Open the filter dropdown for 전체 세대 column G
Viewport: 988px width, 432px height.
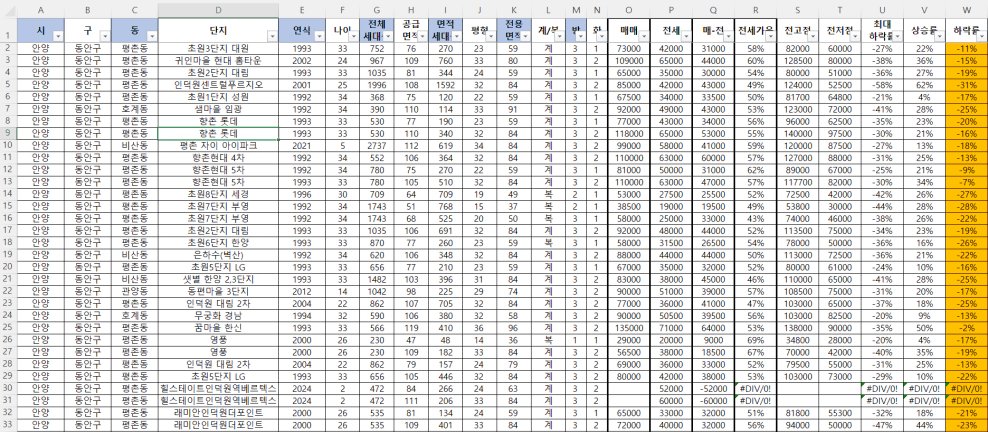(x=388, y=37)
